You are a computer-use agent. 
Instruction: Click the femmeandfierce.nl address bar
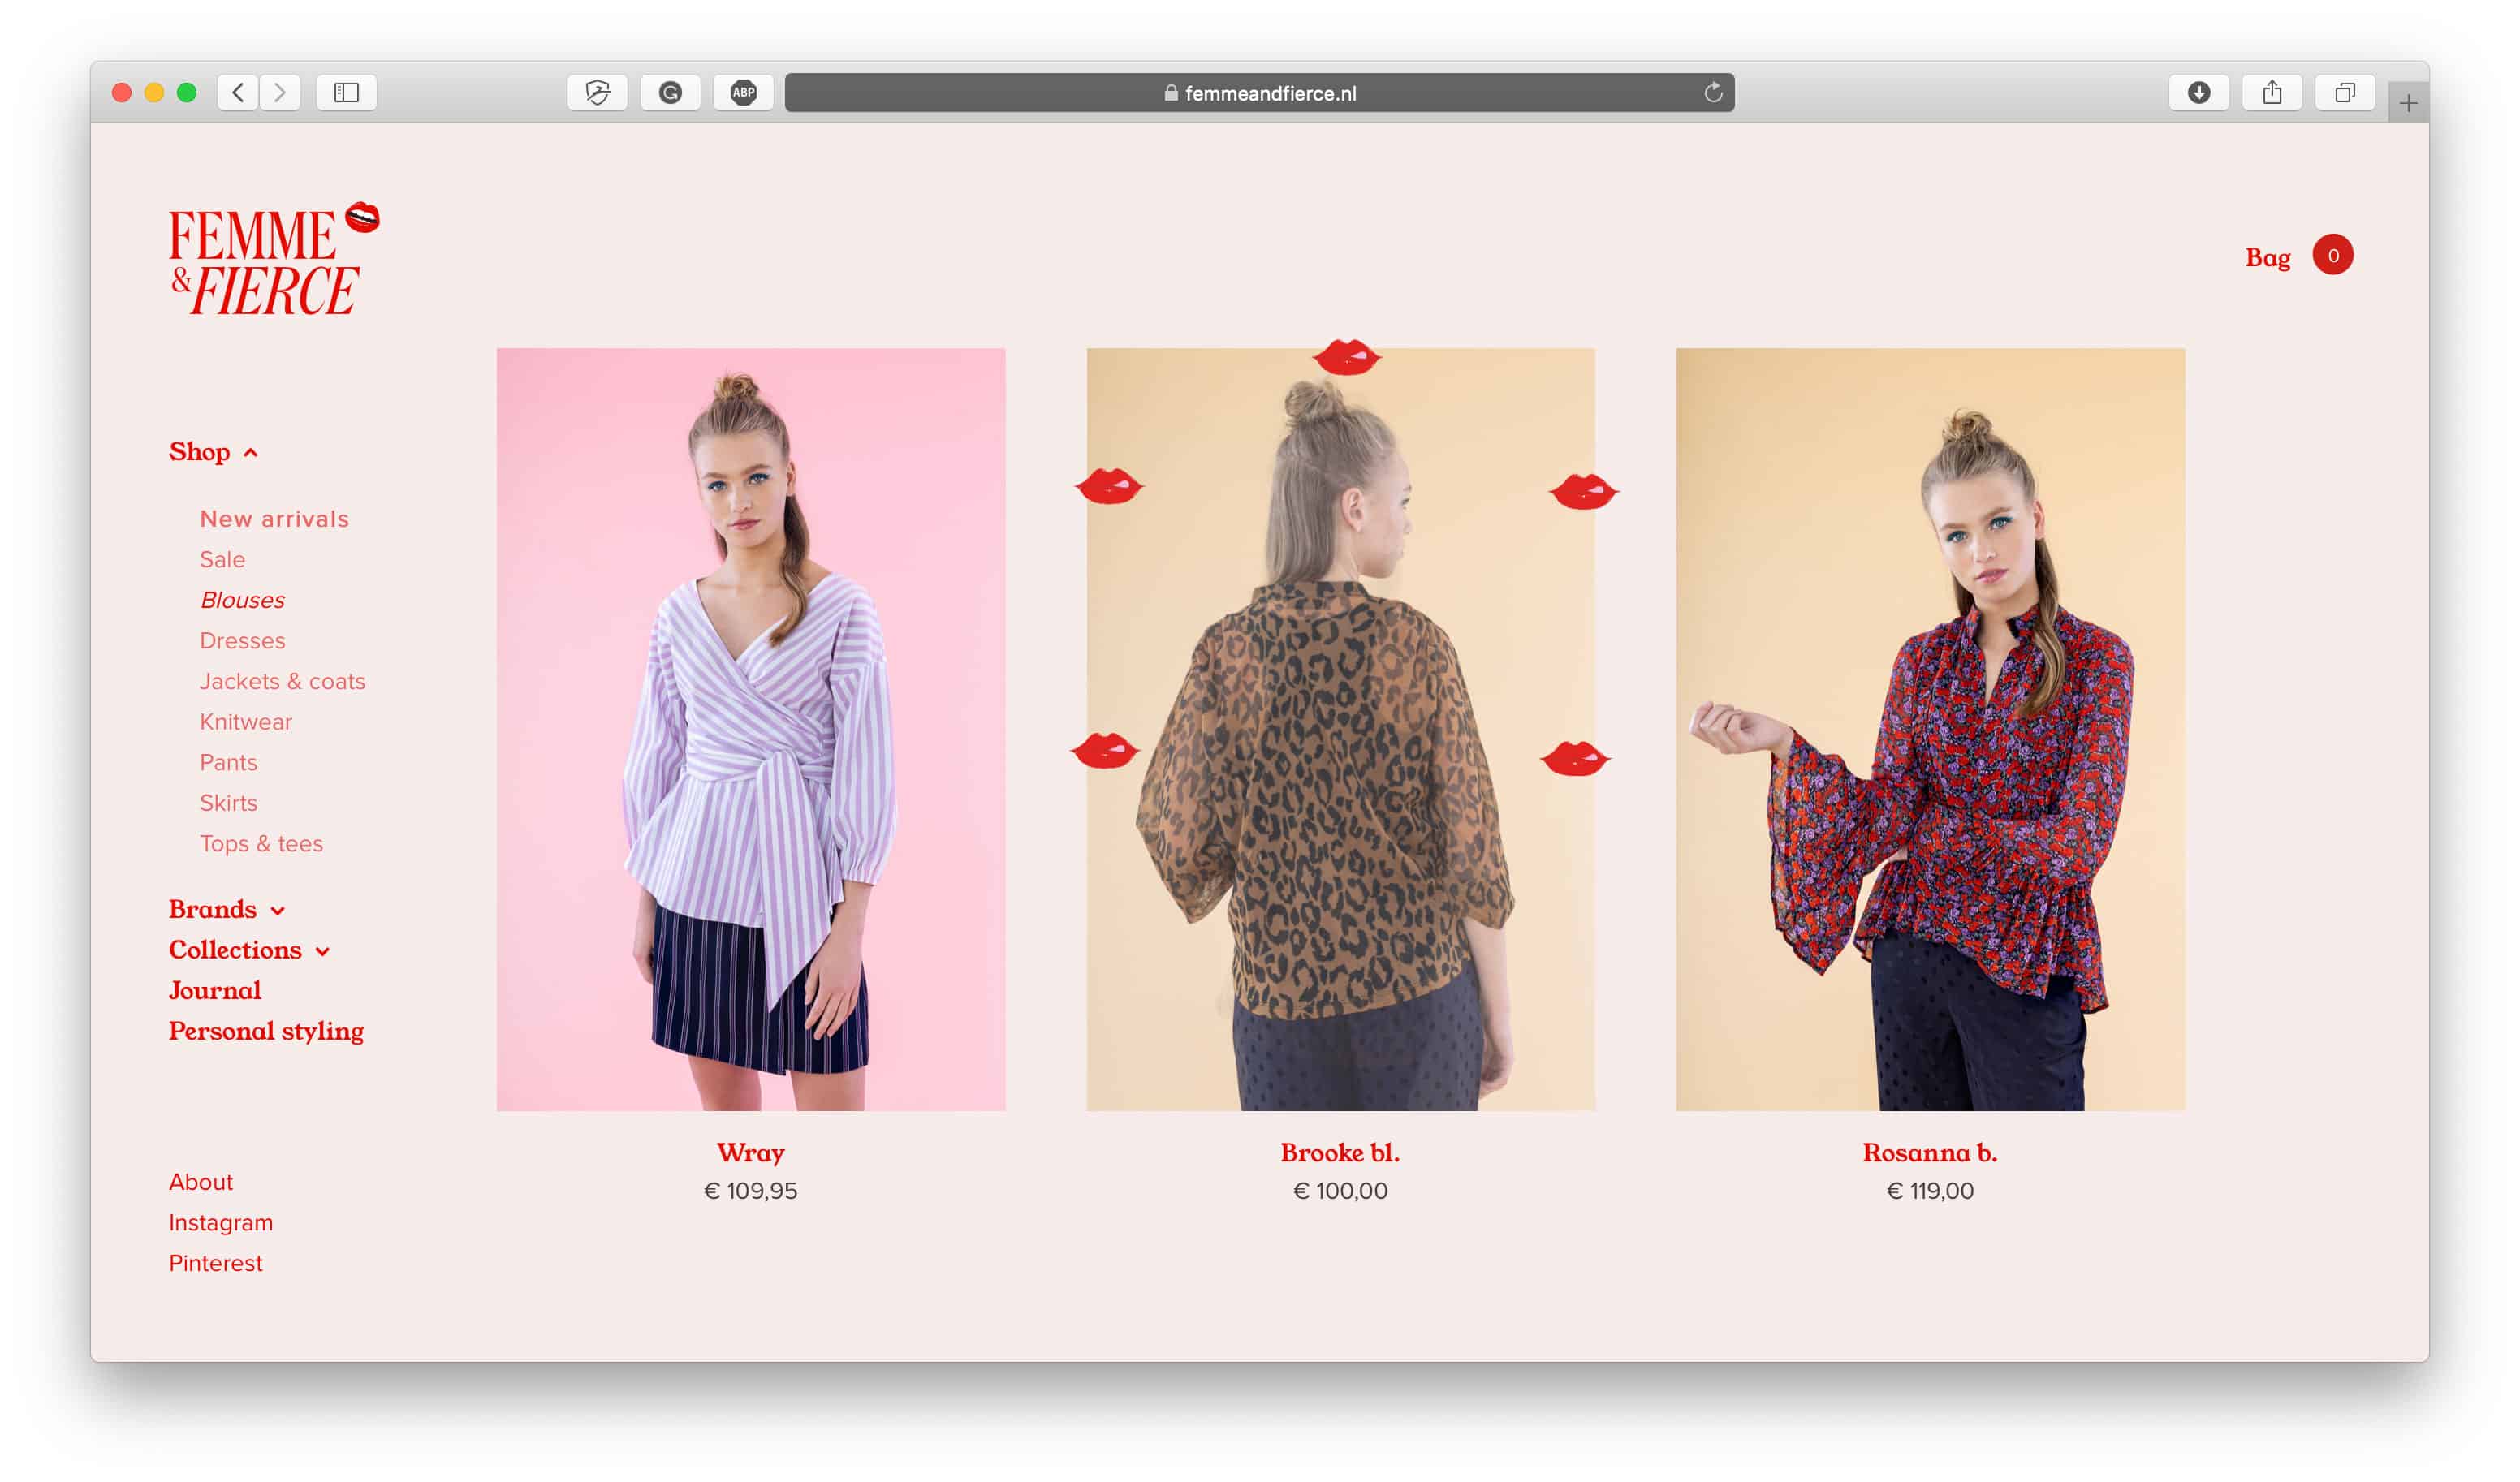point(1260,93)
